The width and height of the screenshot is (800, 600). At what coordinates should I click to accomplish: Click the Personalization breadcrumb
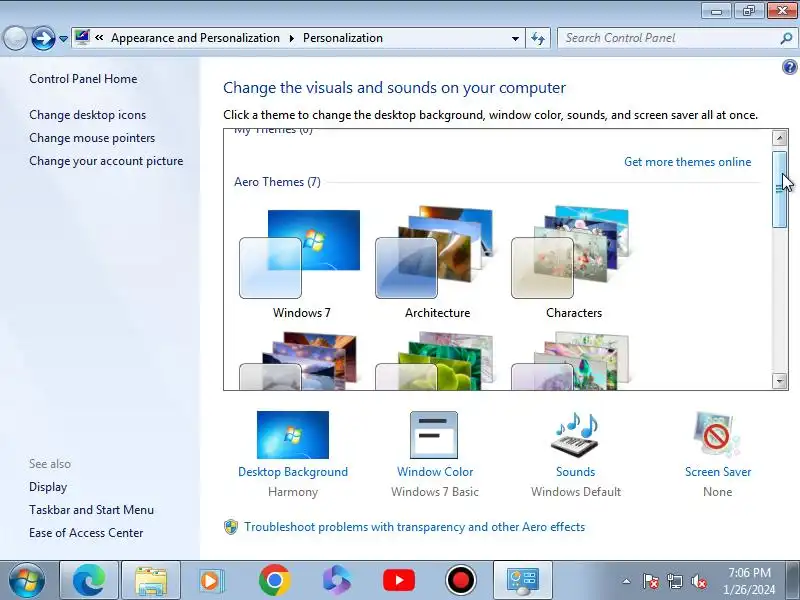343,38
